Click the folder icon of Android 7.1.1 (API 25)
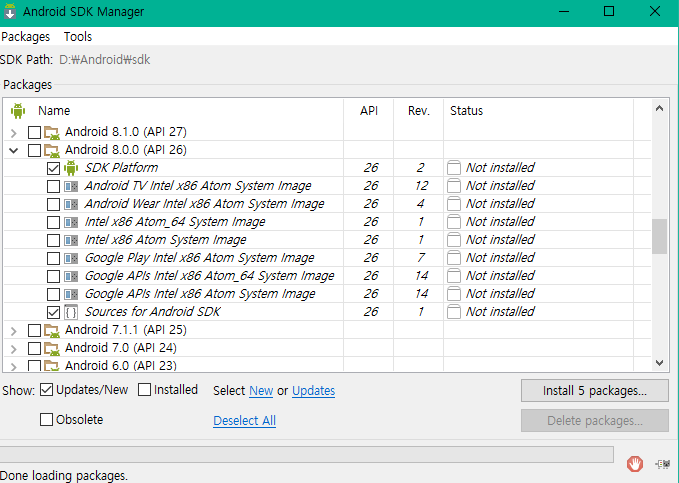The image size is (679, 483). click(52, 331)
